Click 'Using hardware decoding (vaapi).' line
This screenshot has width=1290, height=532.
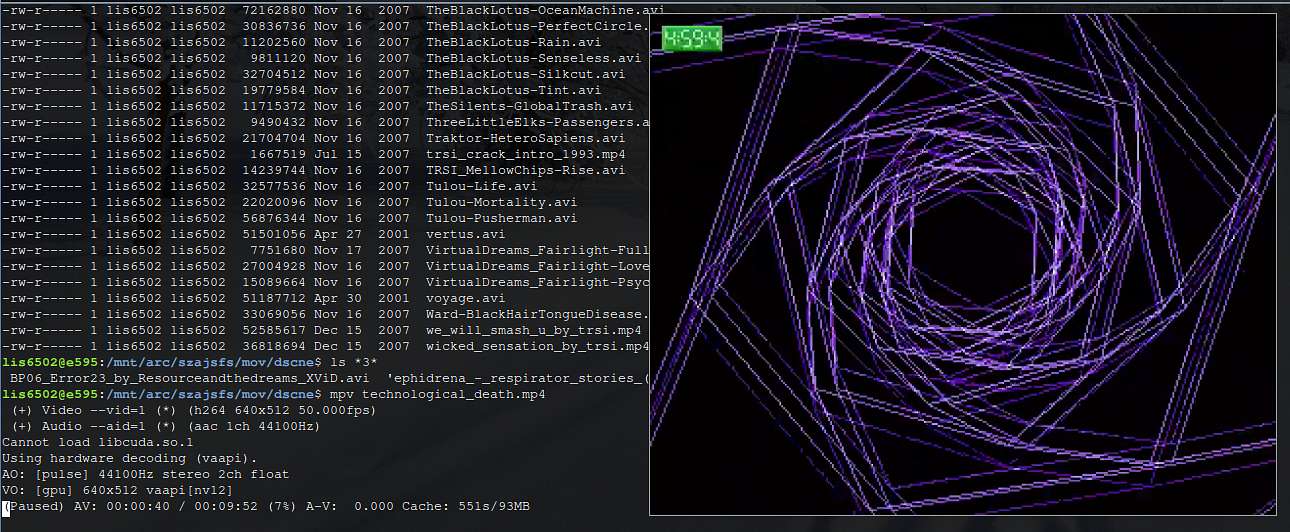pyautogui.click(x=130, y=458)
